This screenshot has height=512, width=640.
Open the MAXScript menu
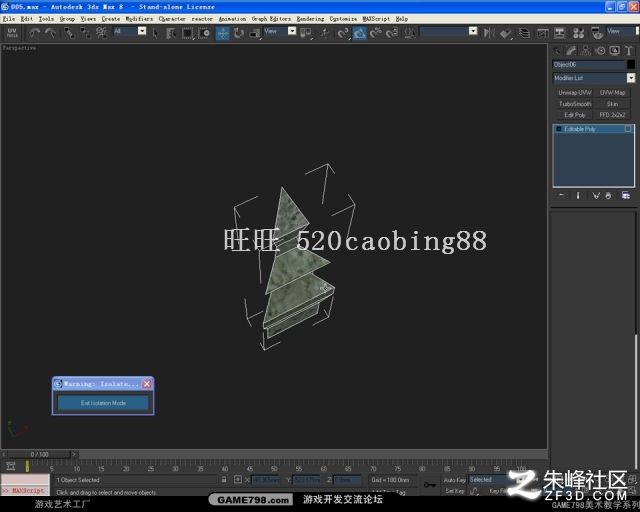(376, 19)
